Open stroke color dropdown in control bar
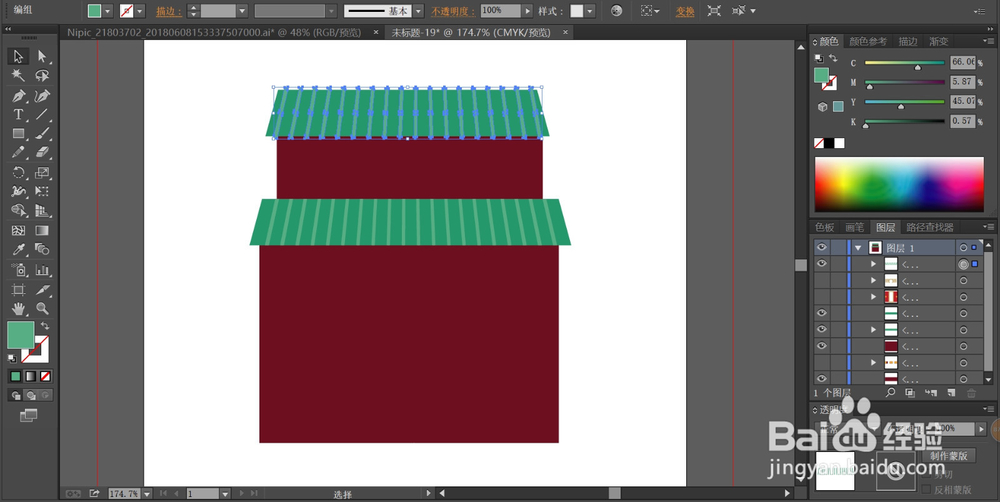Image resolution: width=1000 pixels, height=502 pixels. coord(140,11)
